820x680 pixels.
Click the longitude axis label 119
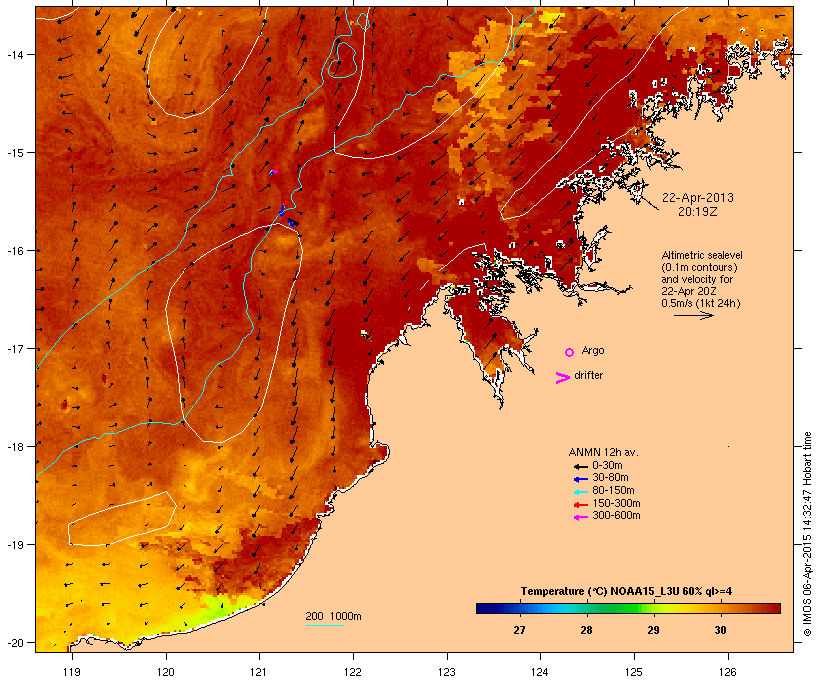pyautogui.click(x=72, y=672)
